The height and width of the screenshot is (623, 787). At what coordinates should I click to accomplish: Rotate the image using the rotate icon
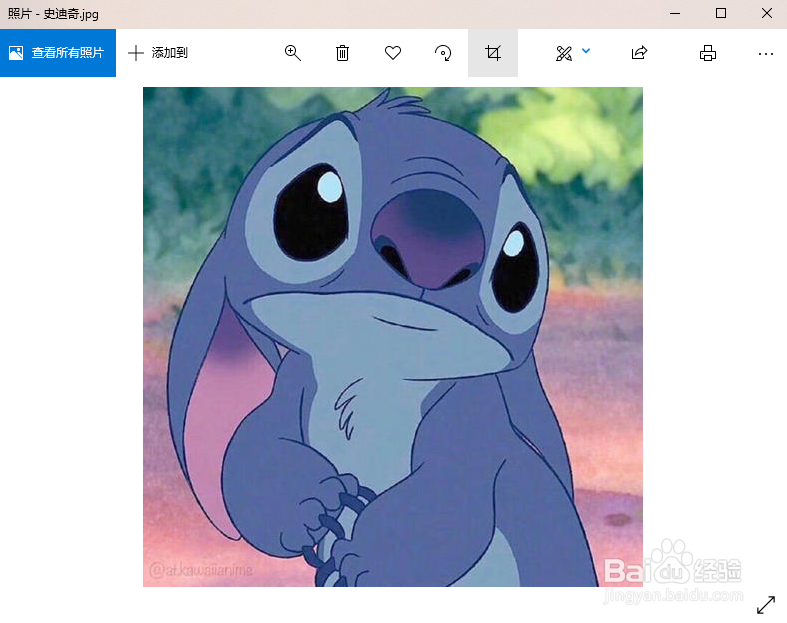pos(443,53)
